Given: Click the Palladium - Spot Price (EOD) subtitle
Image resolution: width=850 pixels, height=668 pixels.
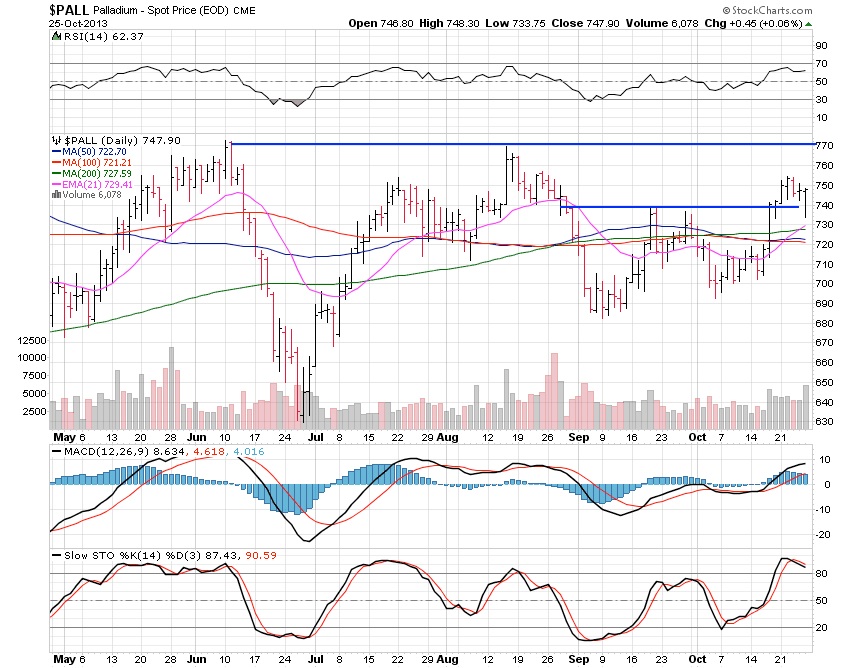Looking at the screenshot, I should (x=160, y=11).
